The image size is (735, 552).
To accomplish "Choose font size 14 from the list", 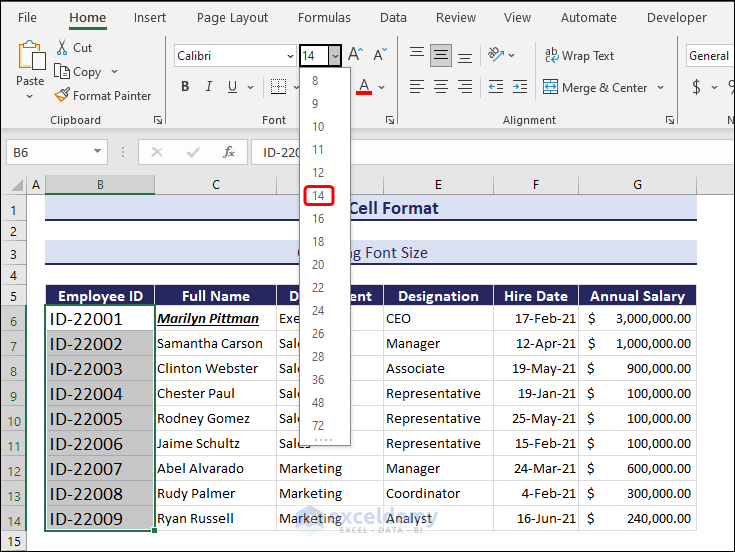I will pos(318,196).
